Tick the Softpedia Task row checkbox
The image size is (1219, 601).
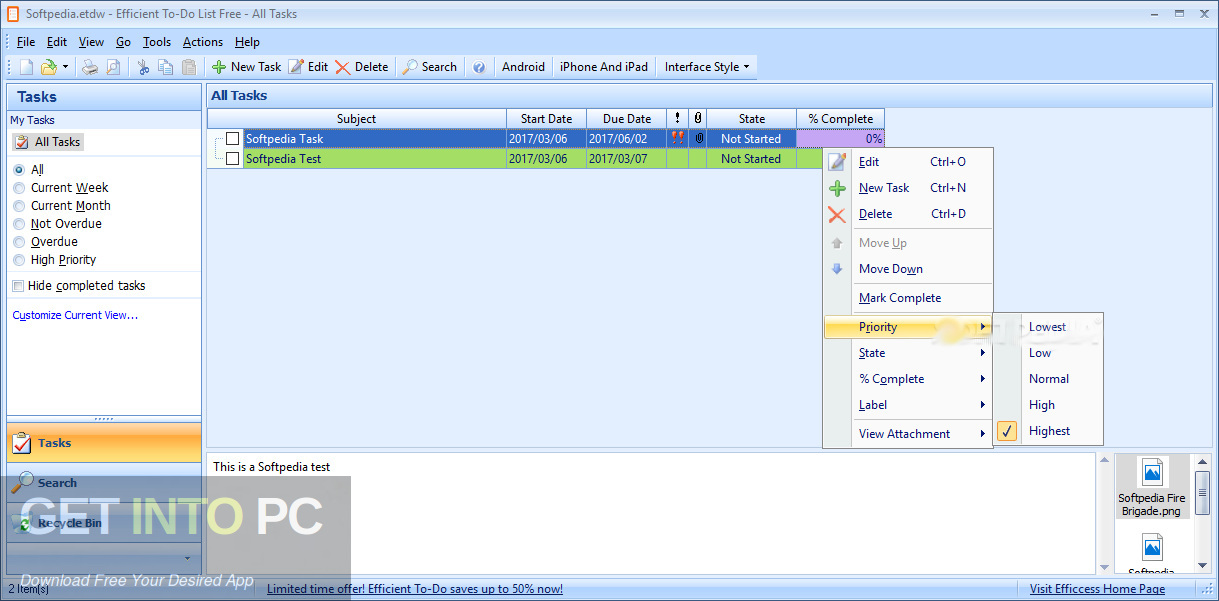tap(233, 139)
